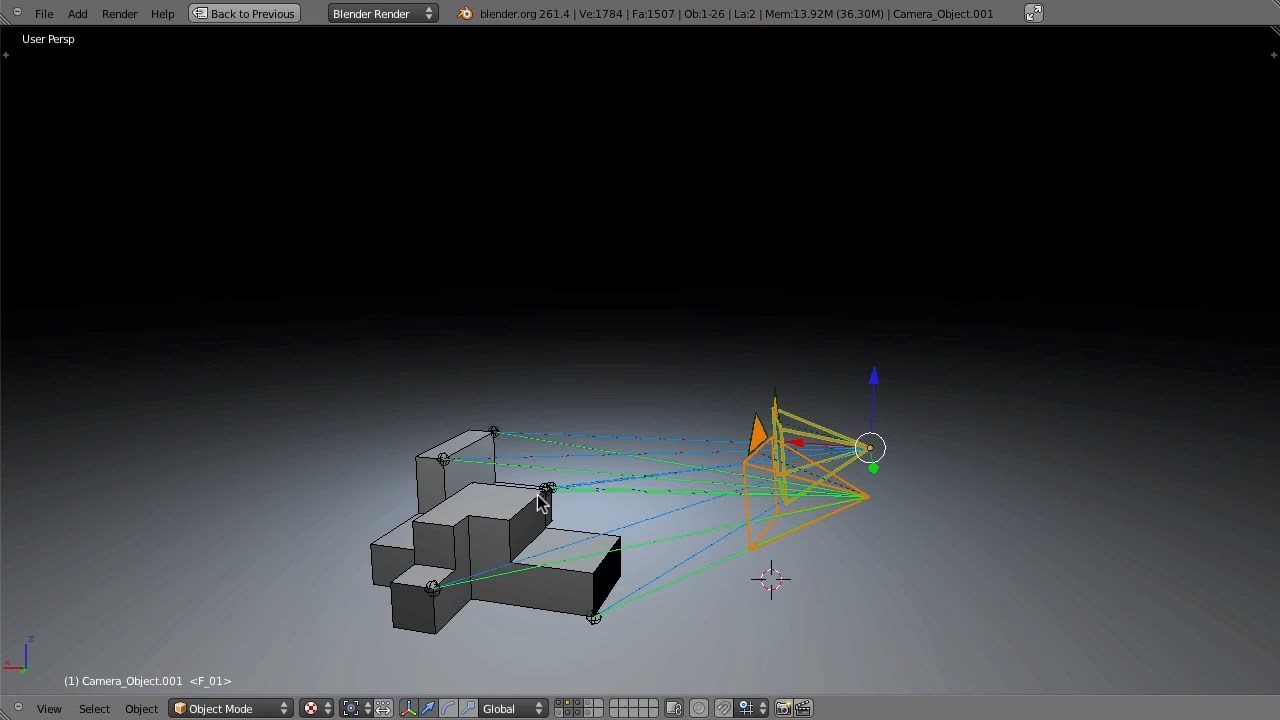1280x720 pixels.
Task: Select the scale manipulator icon
Action: pos(467,708)
